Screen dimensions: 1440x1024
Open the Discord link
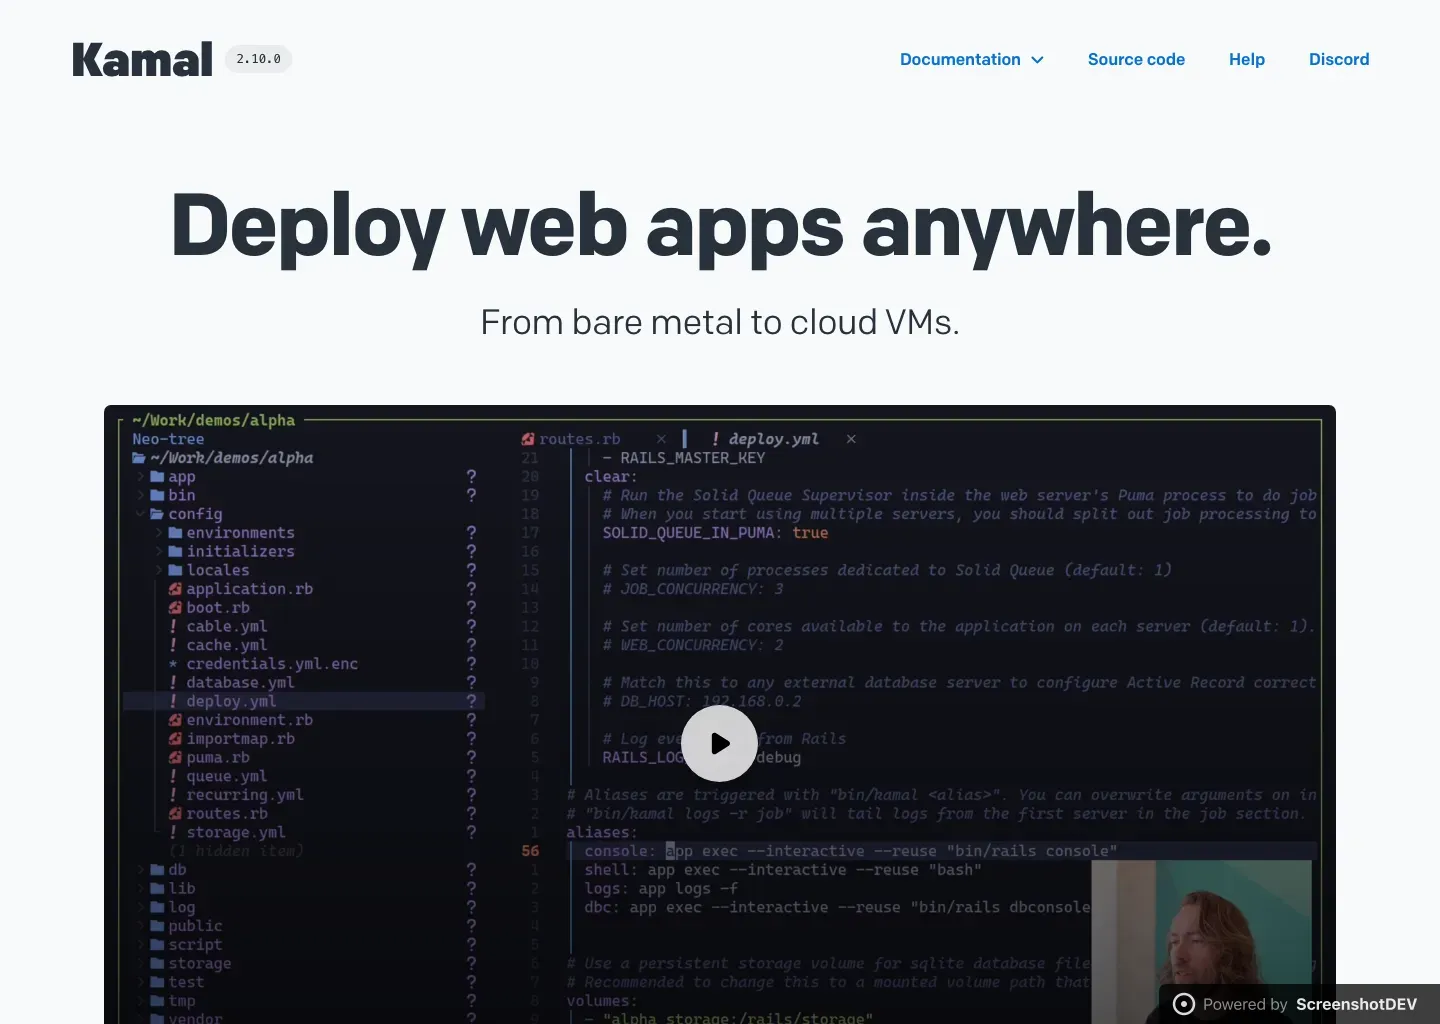[1339, 59]
